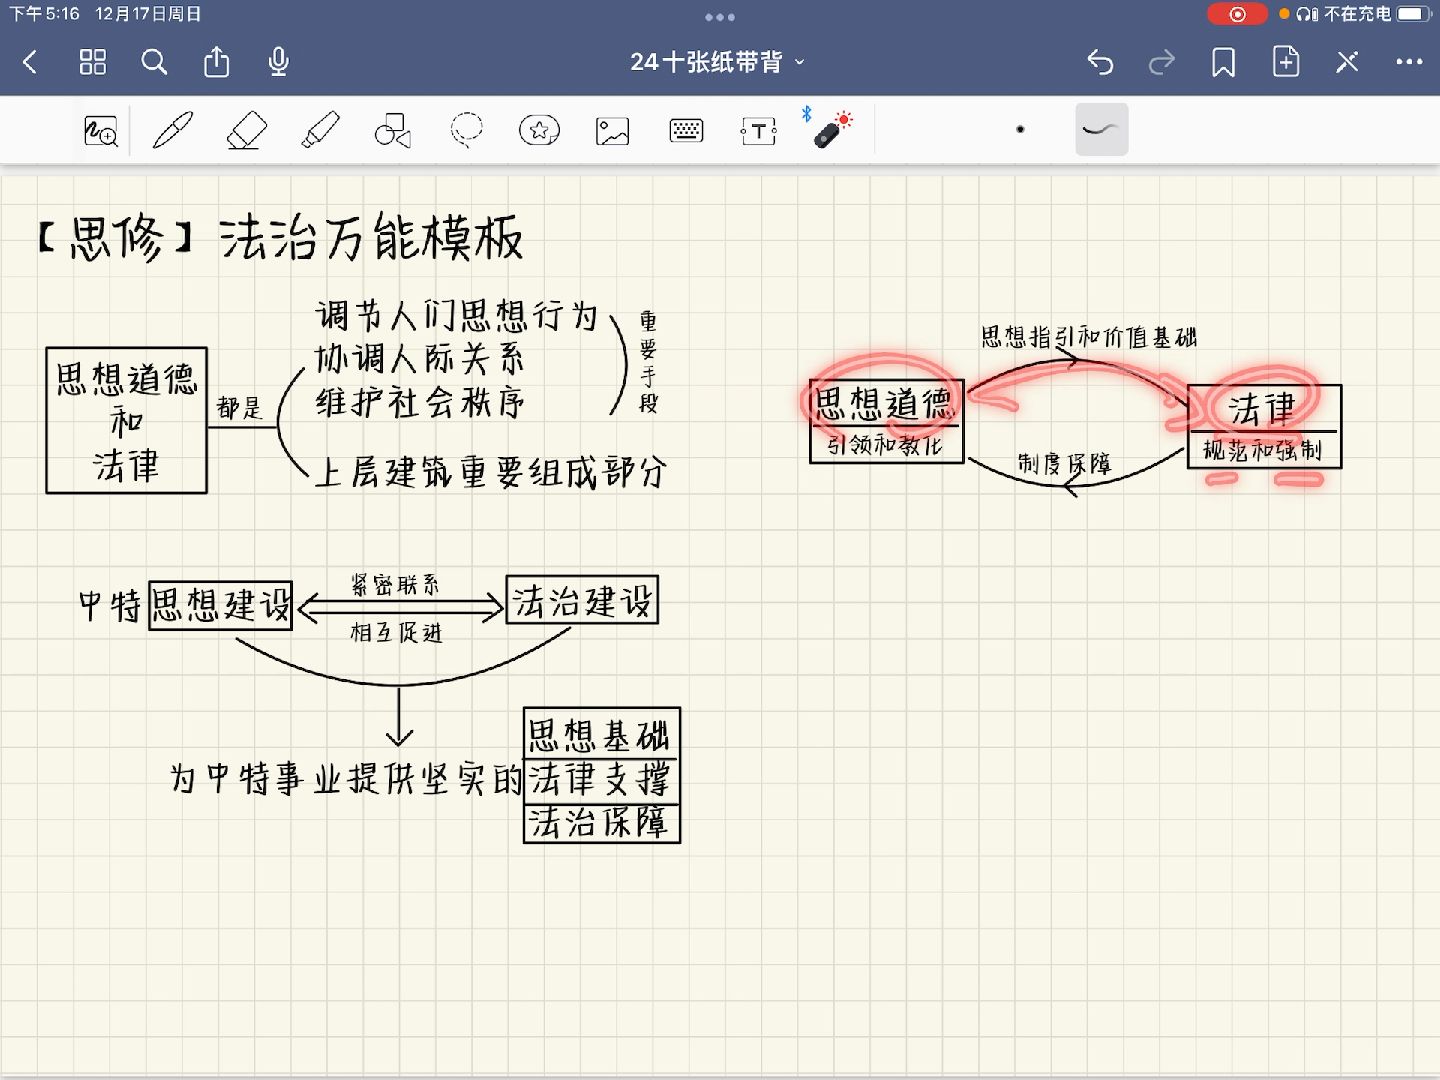Screen dimensions: 1440x1080
Task: Open the keyboard typing tool
Action: pyautogui.click(x=686, y=130)
